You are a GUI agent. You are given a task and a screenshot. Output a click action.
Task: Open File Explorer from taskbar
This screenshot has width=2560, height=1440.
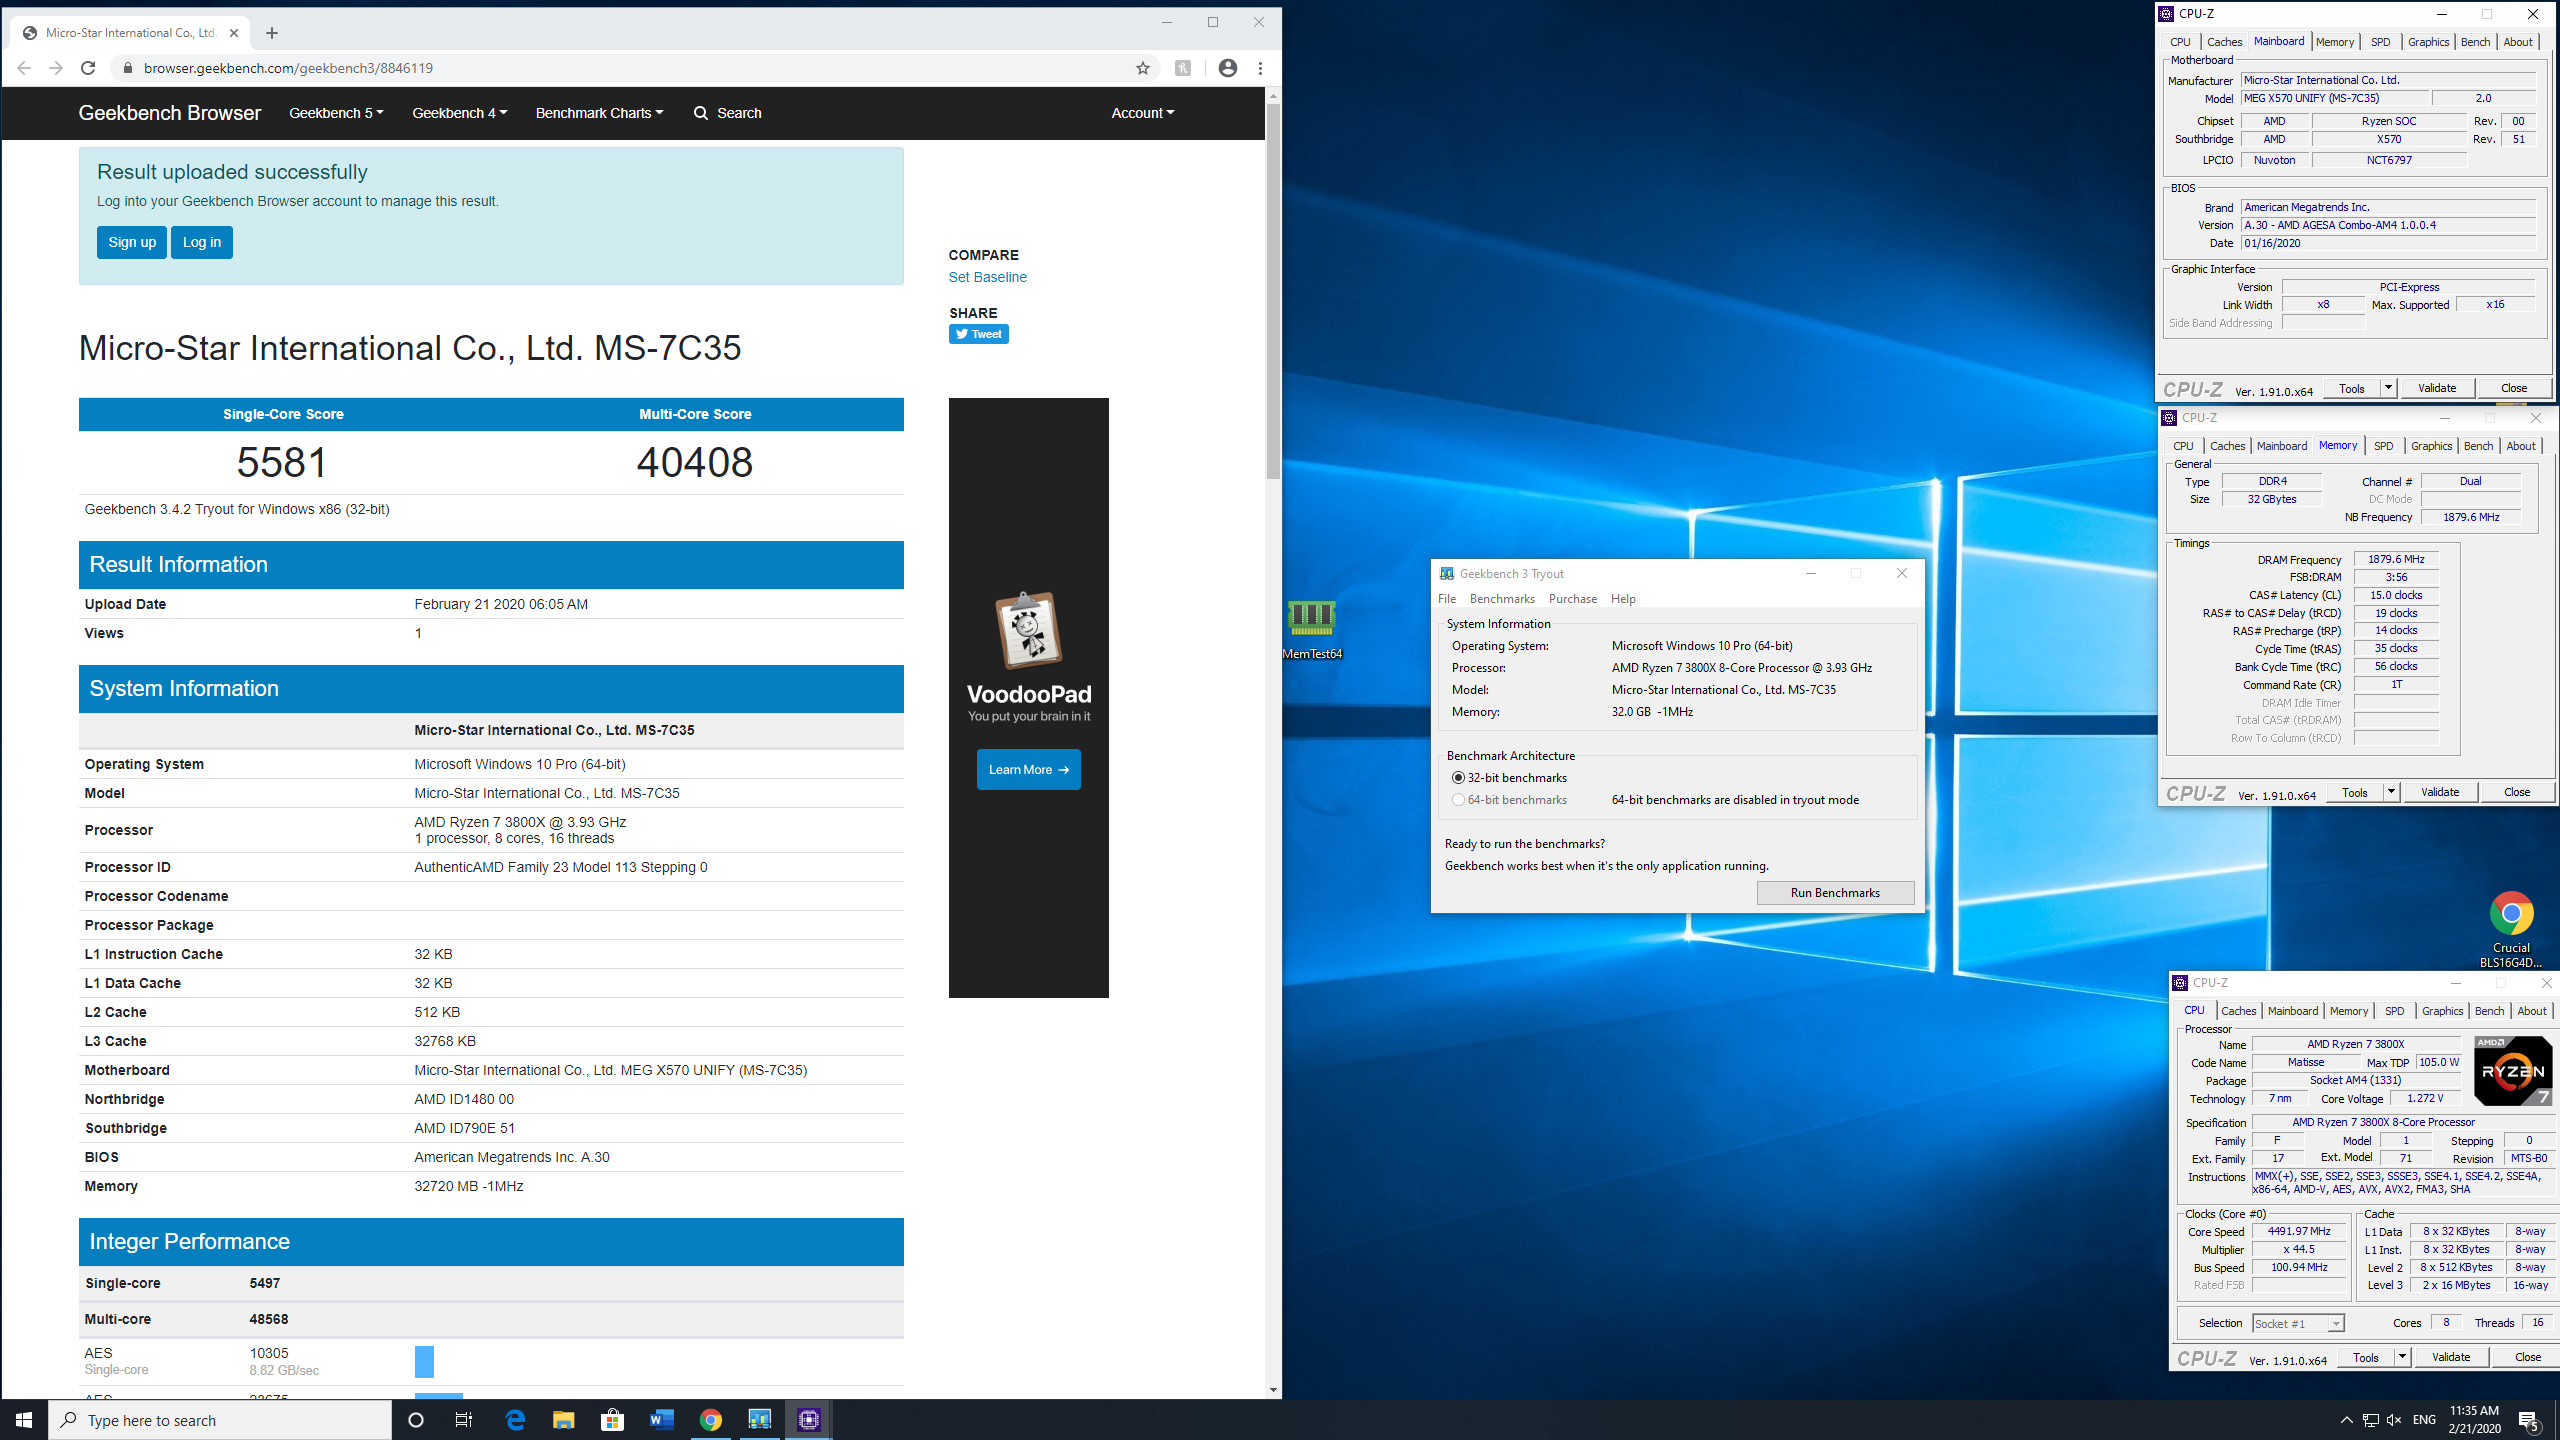pyautogui.click(x=564, y=1420)
